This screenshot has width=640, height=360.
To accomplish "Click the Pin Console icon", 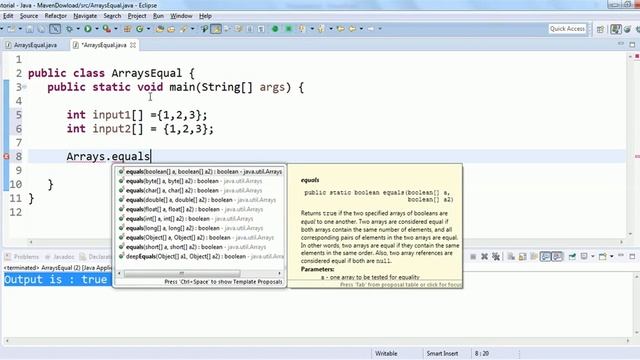I will 572,256.
